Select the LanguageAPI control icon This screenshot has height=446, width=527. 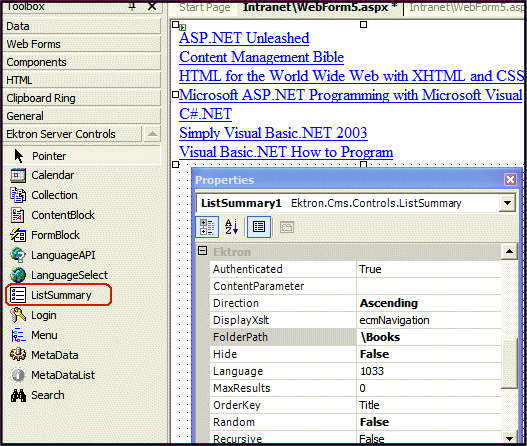(18, 255)
